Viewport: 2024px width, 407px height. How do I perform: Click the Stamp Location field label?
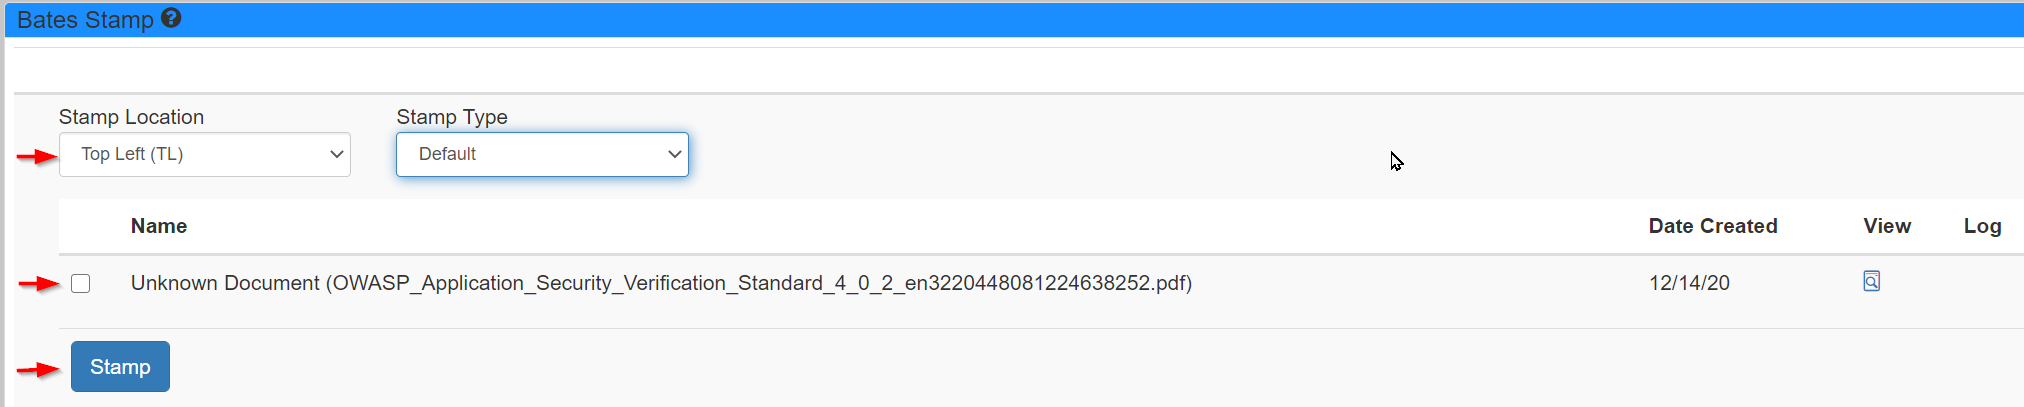pyautogui.click(x=131, y=117)
